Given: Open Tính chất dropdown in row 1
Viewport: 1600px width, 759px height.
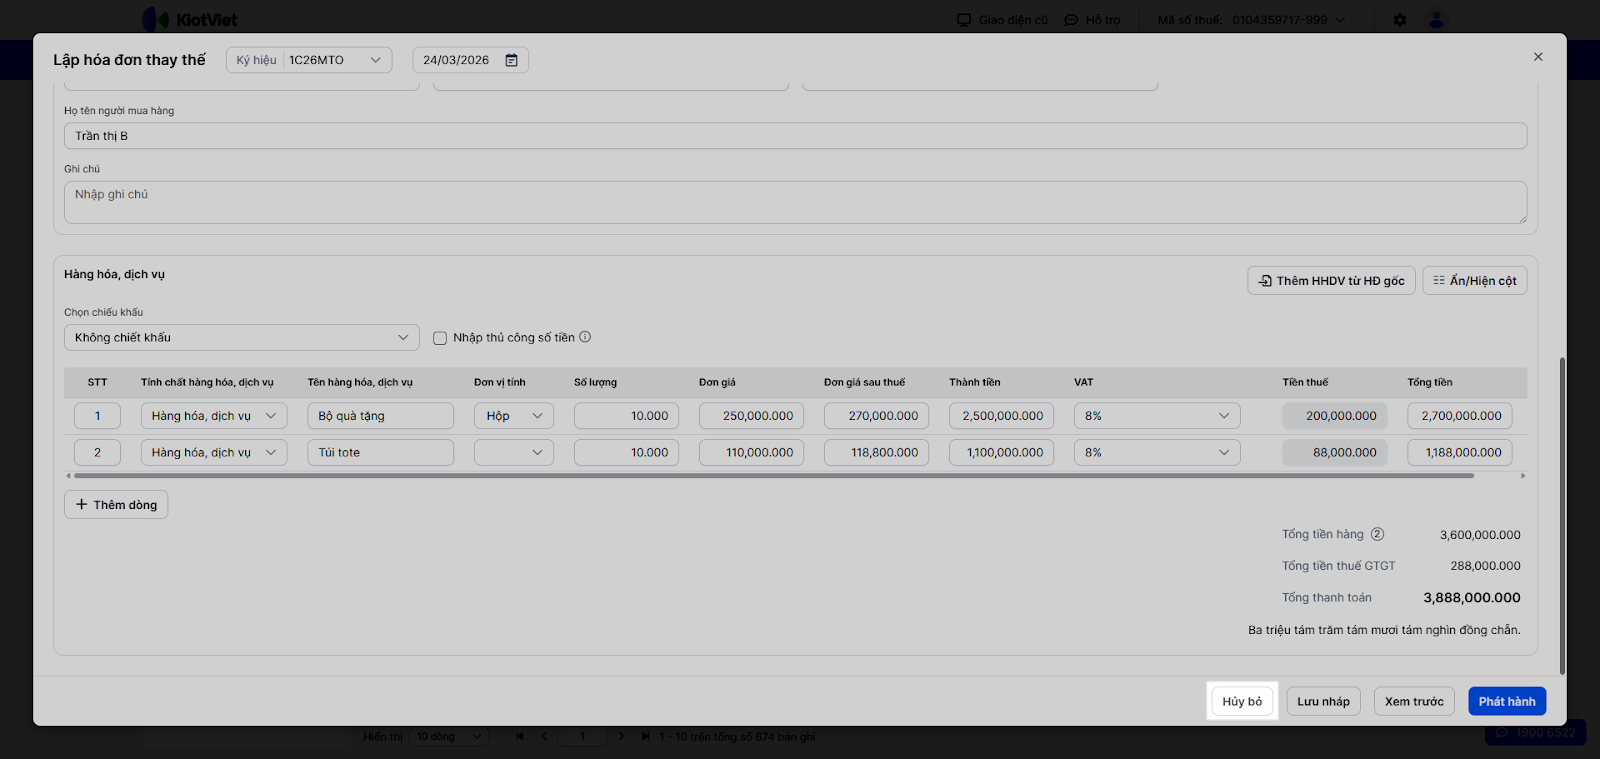Looking at the screenshot, I should pos(270,416).
